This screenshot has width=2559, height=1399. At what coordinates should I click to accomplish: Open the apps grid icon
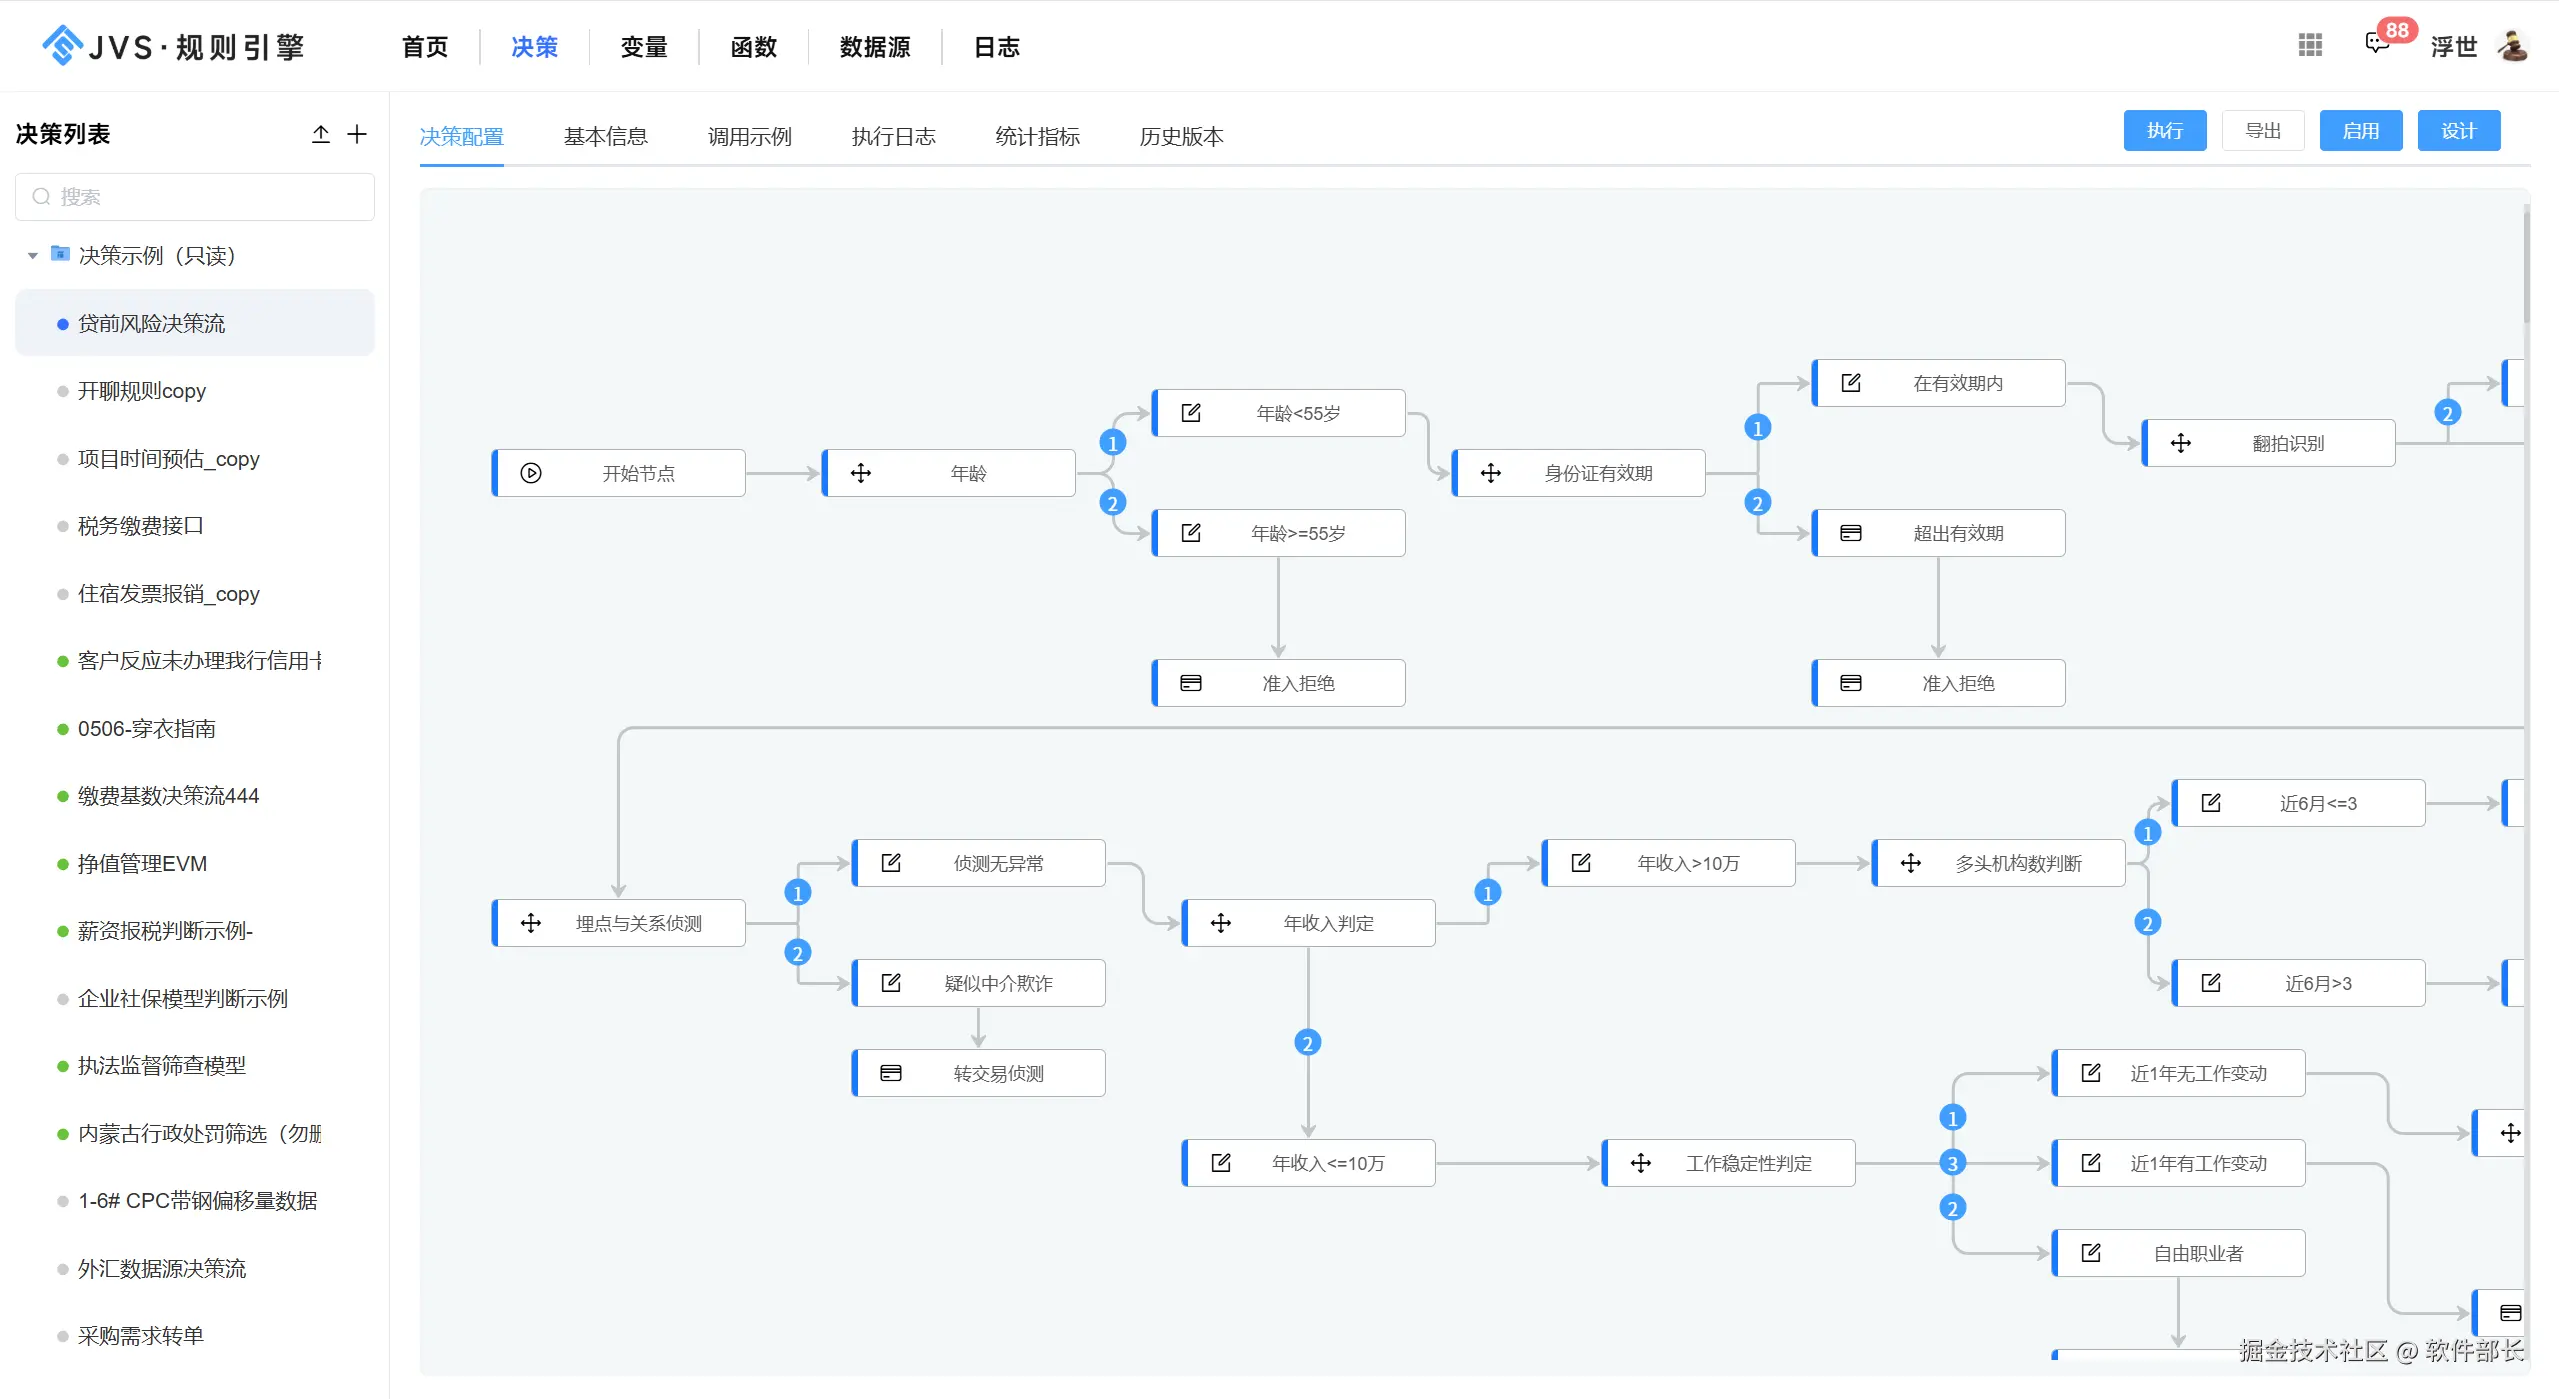[x=2310, y=45]
